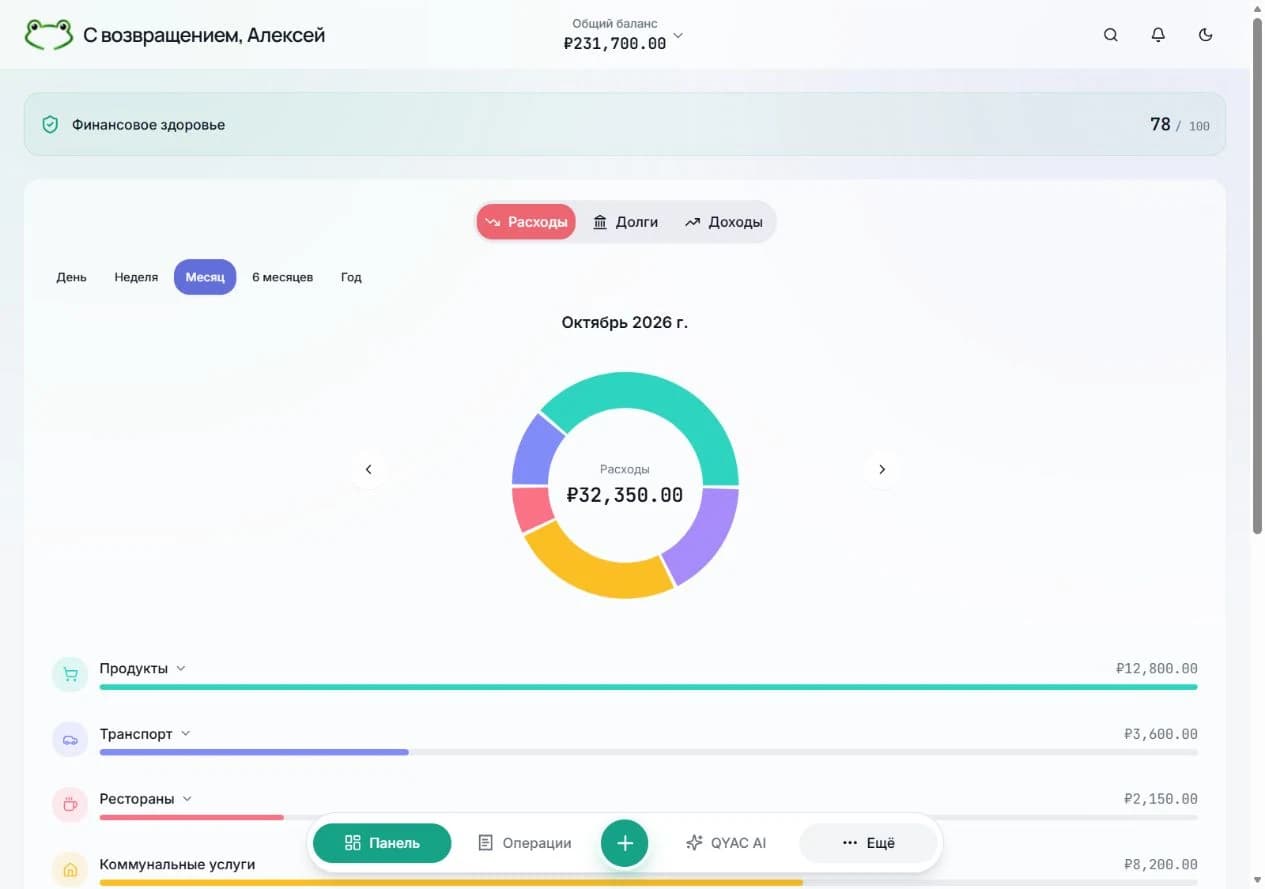Select the Расходы tab
This screenshot has height=889, width=1265.
pyautogui.click(x=526, y=222)
